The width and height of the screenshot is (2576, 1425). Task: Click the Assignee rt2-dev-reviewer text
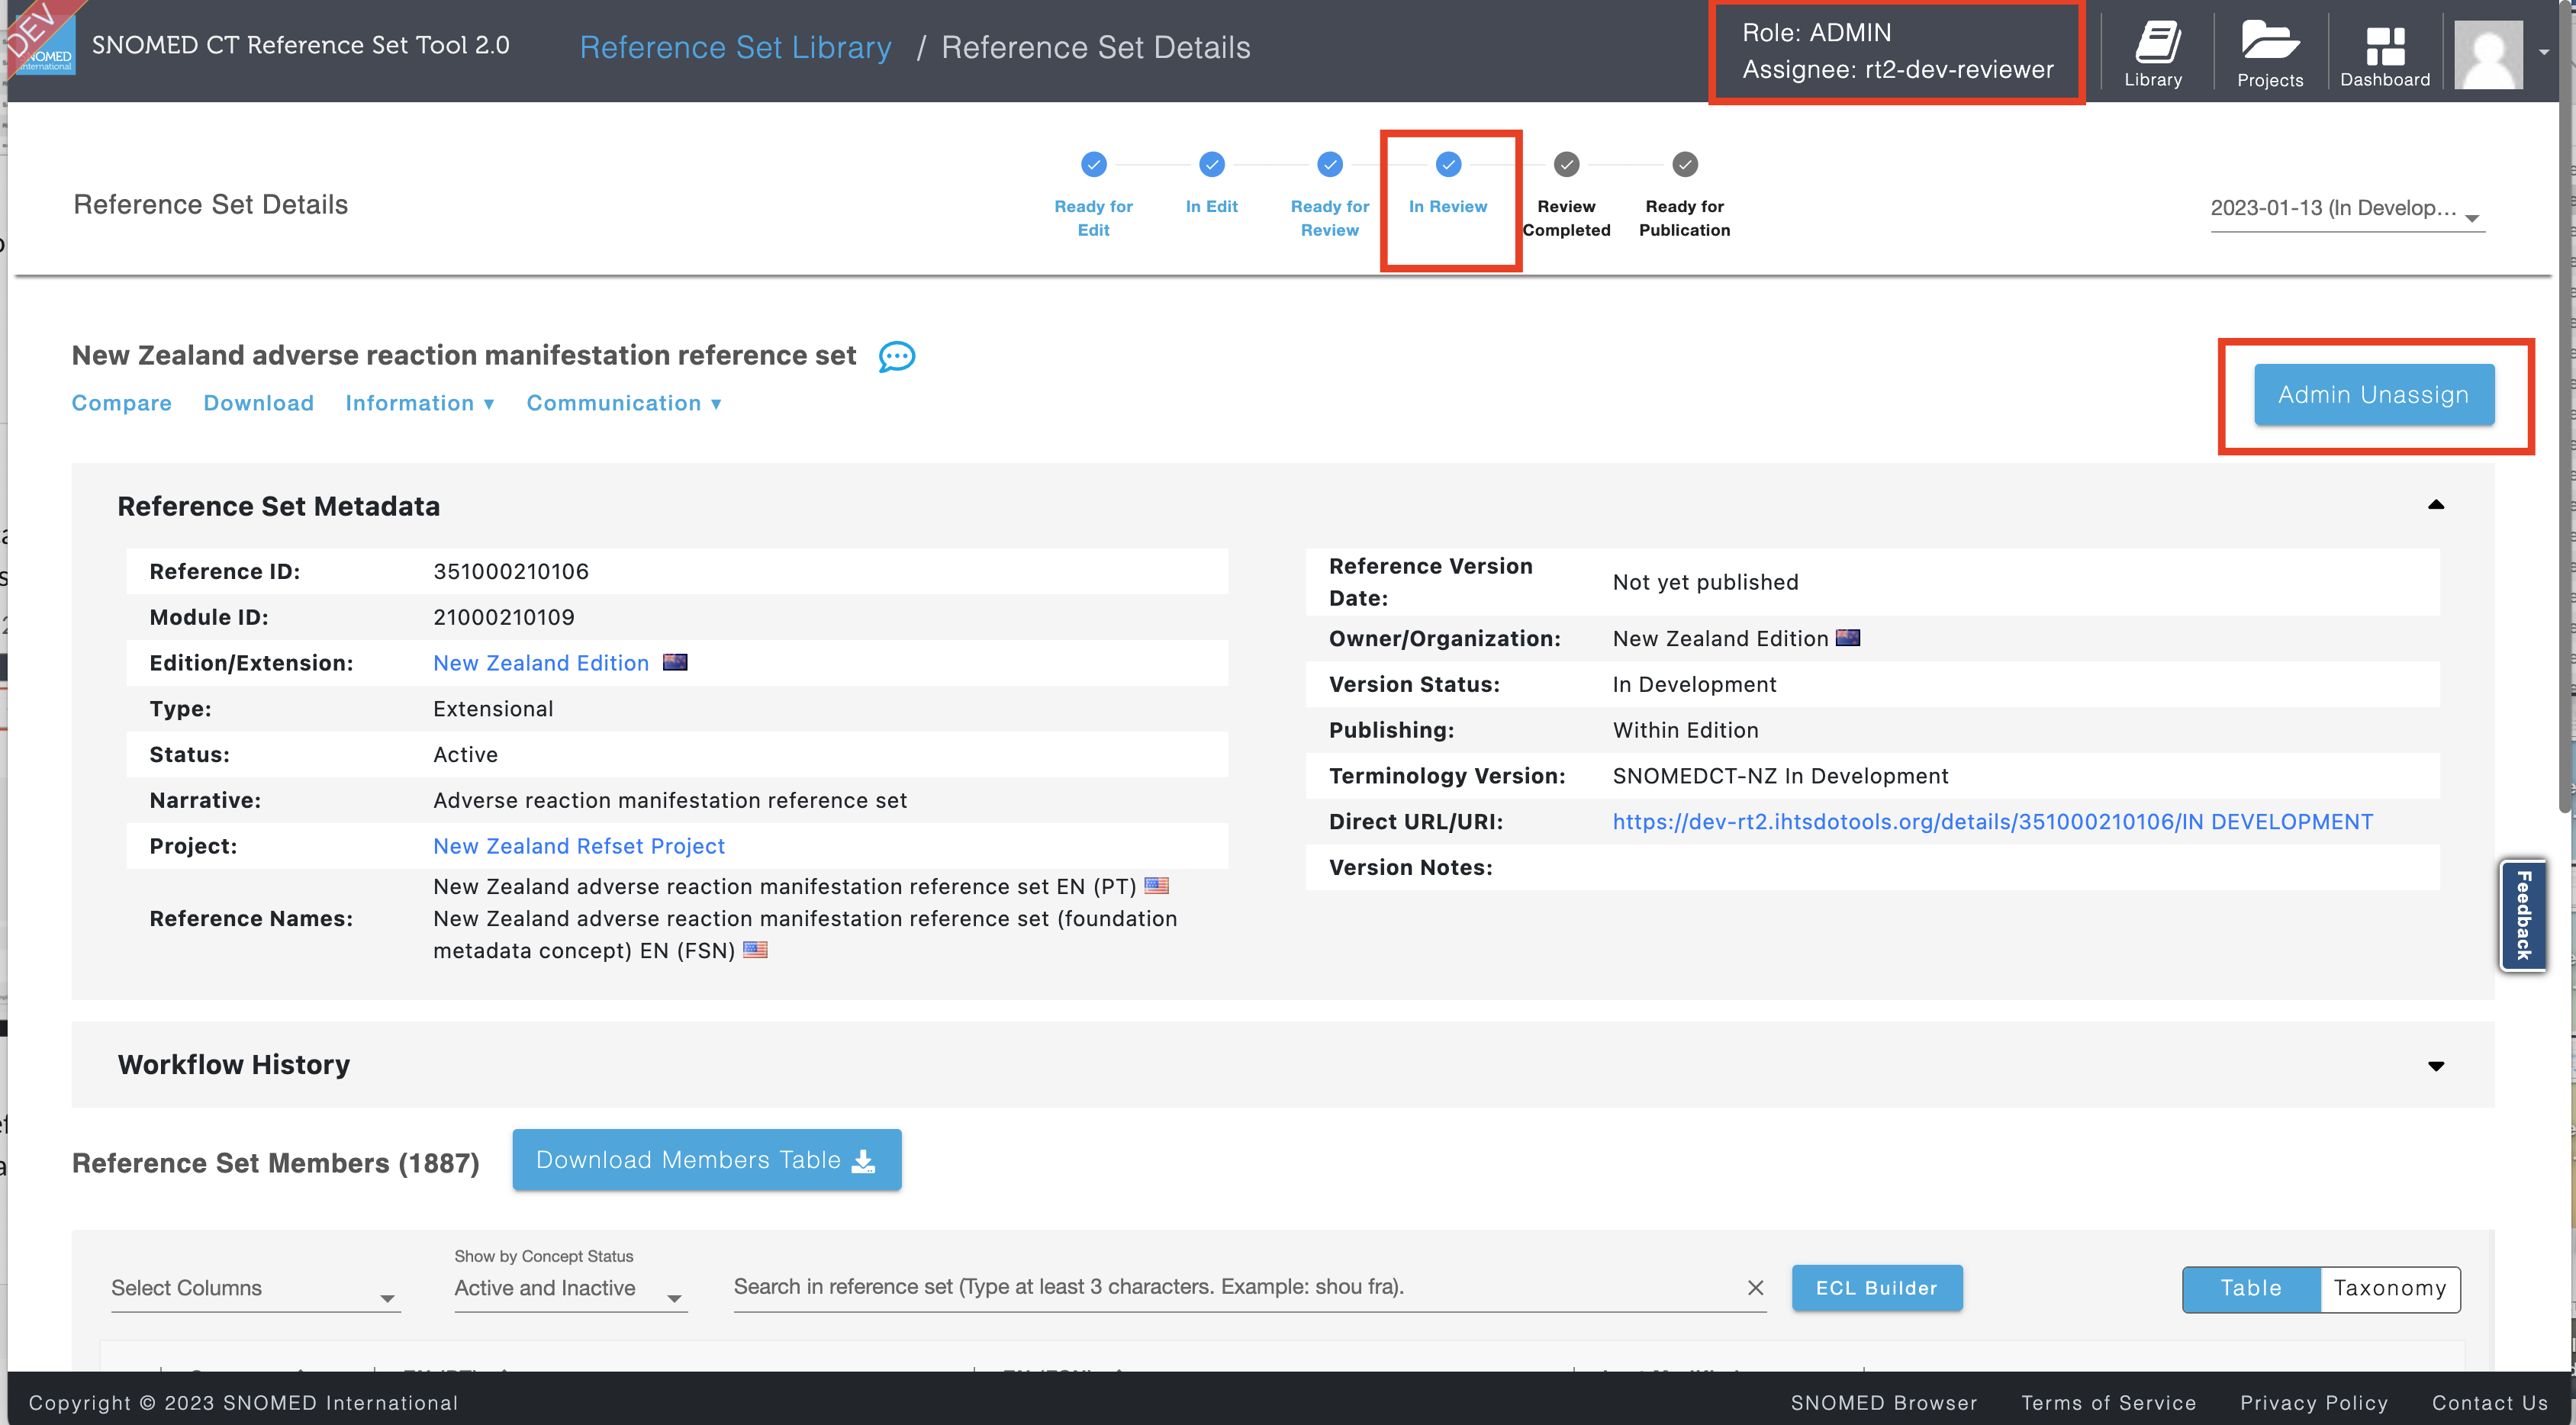(1897, 70)
